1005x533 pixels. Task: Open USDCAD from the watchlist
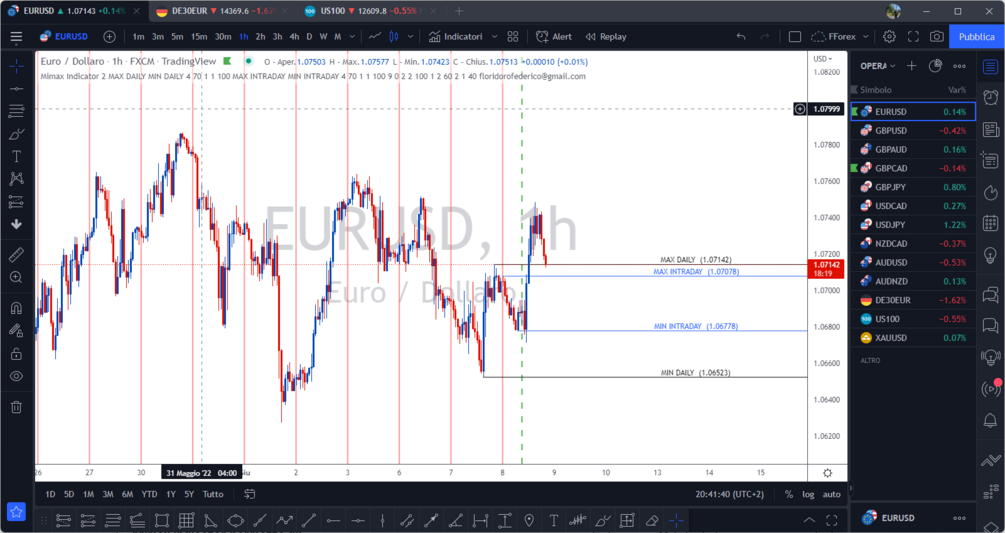(x=913, y=206)
